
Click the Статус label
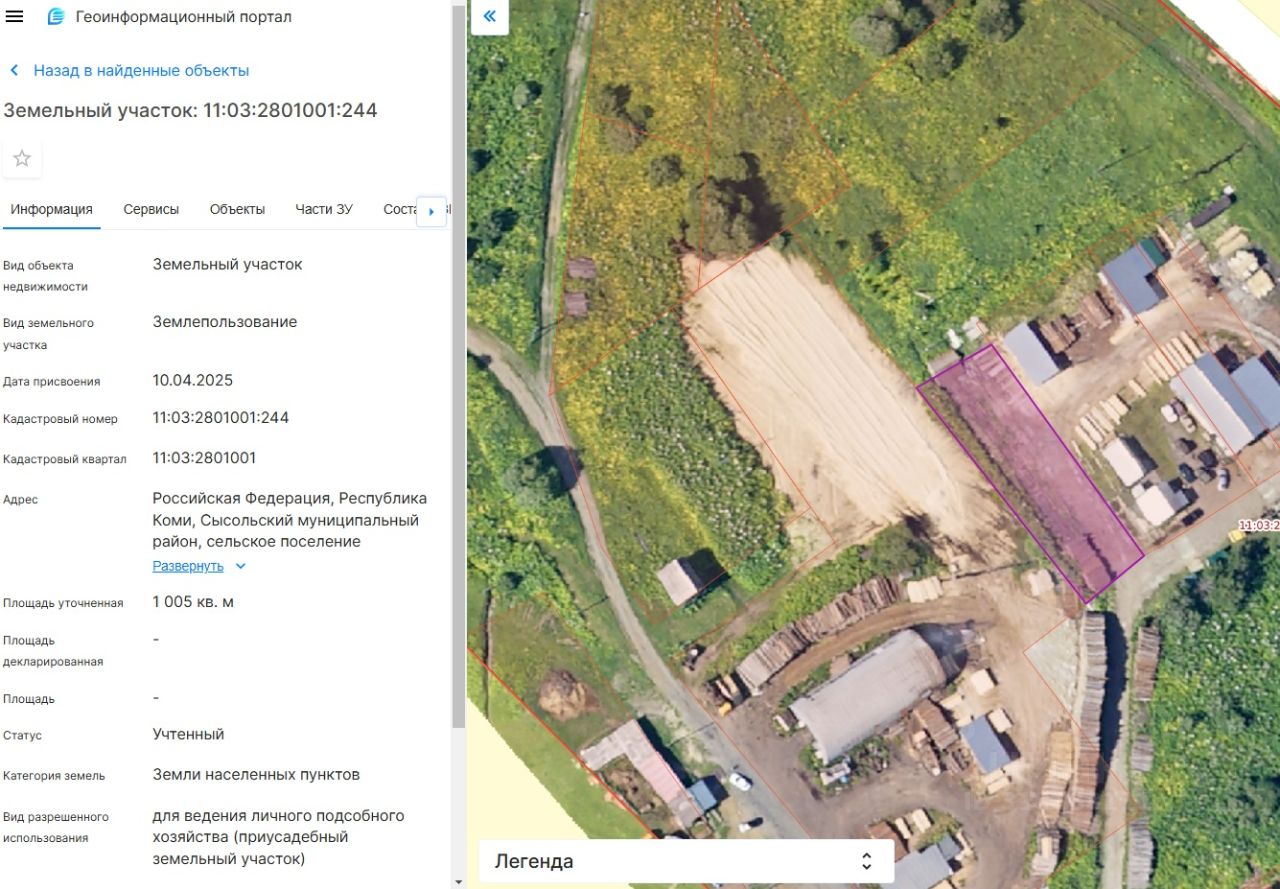[x=23, y=735]
